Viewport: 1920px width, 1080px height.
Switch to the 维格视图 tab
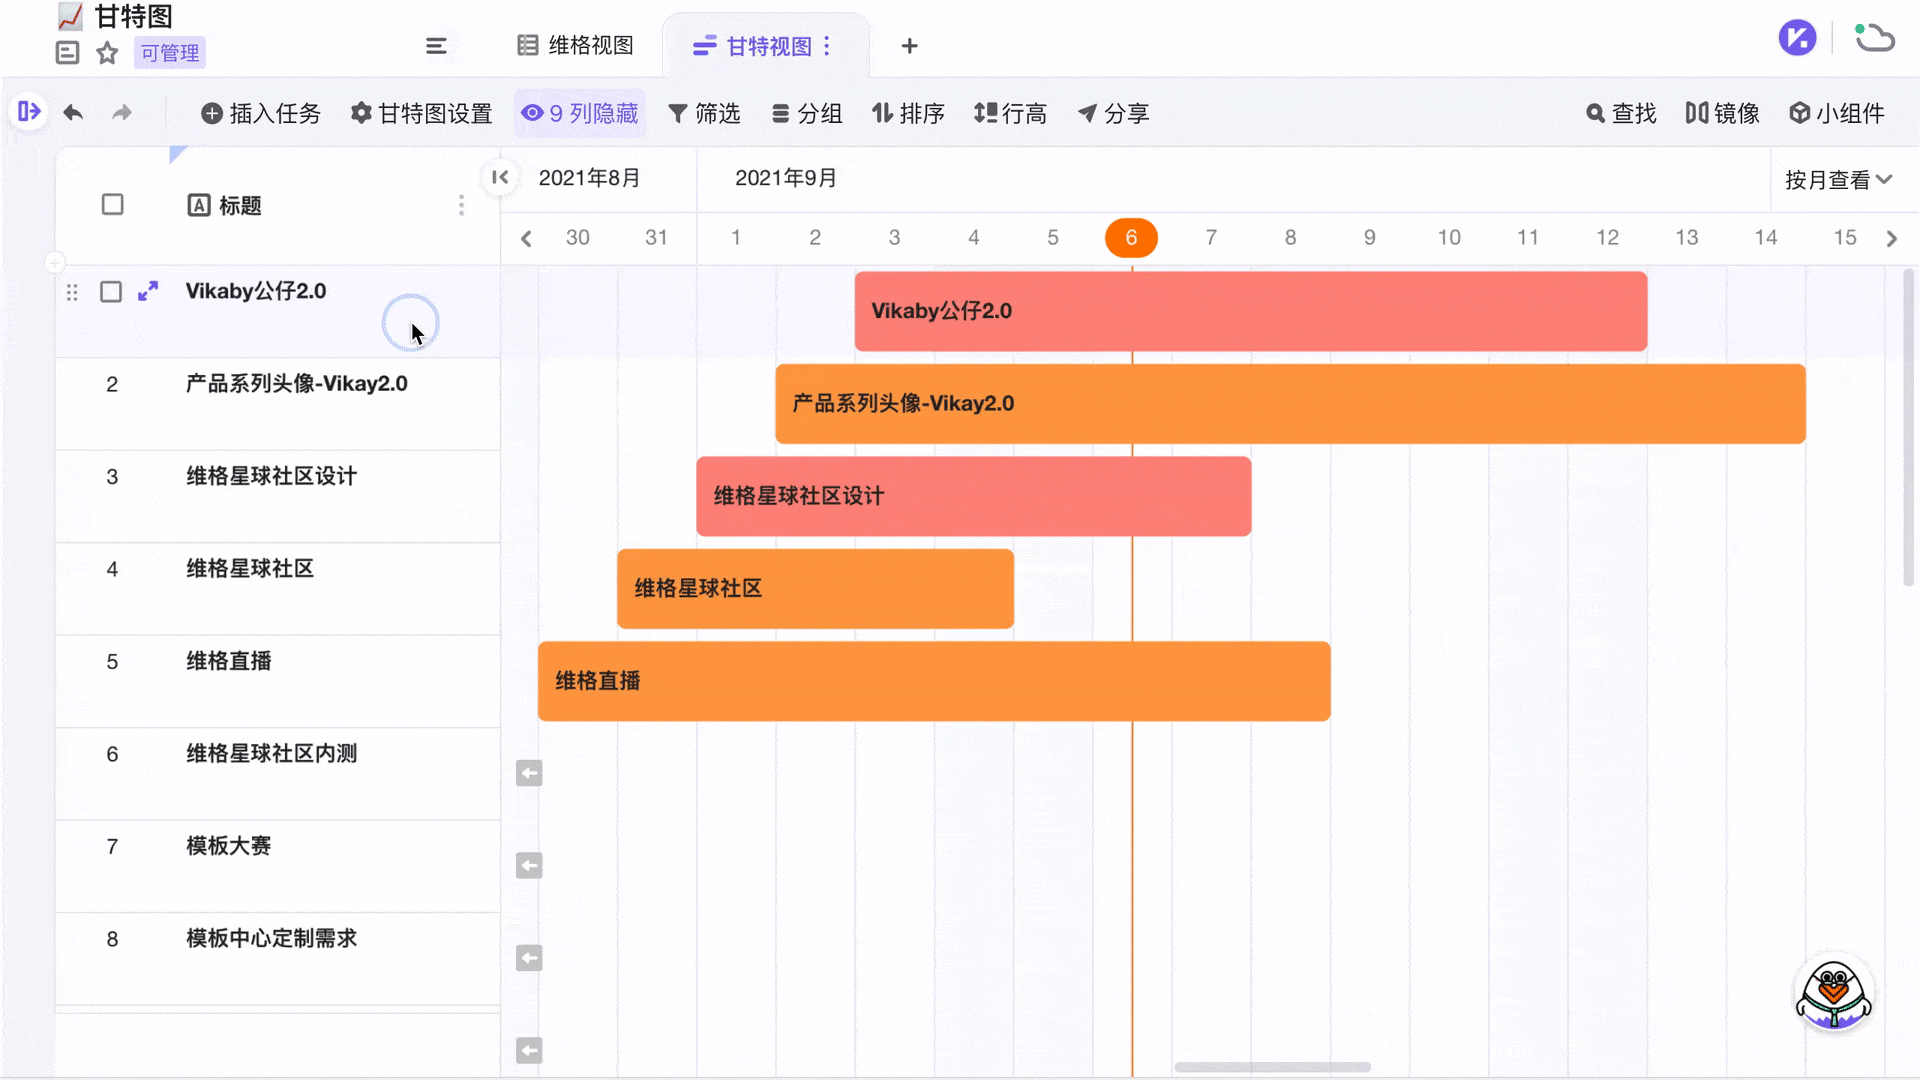pyautogui.click(x=575, y=45)
